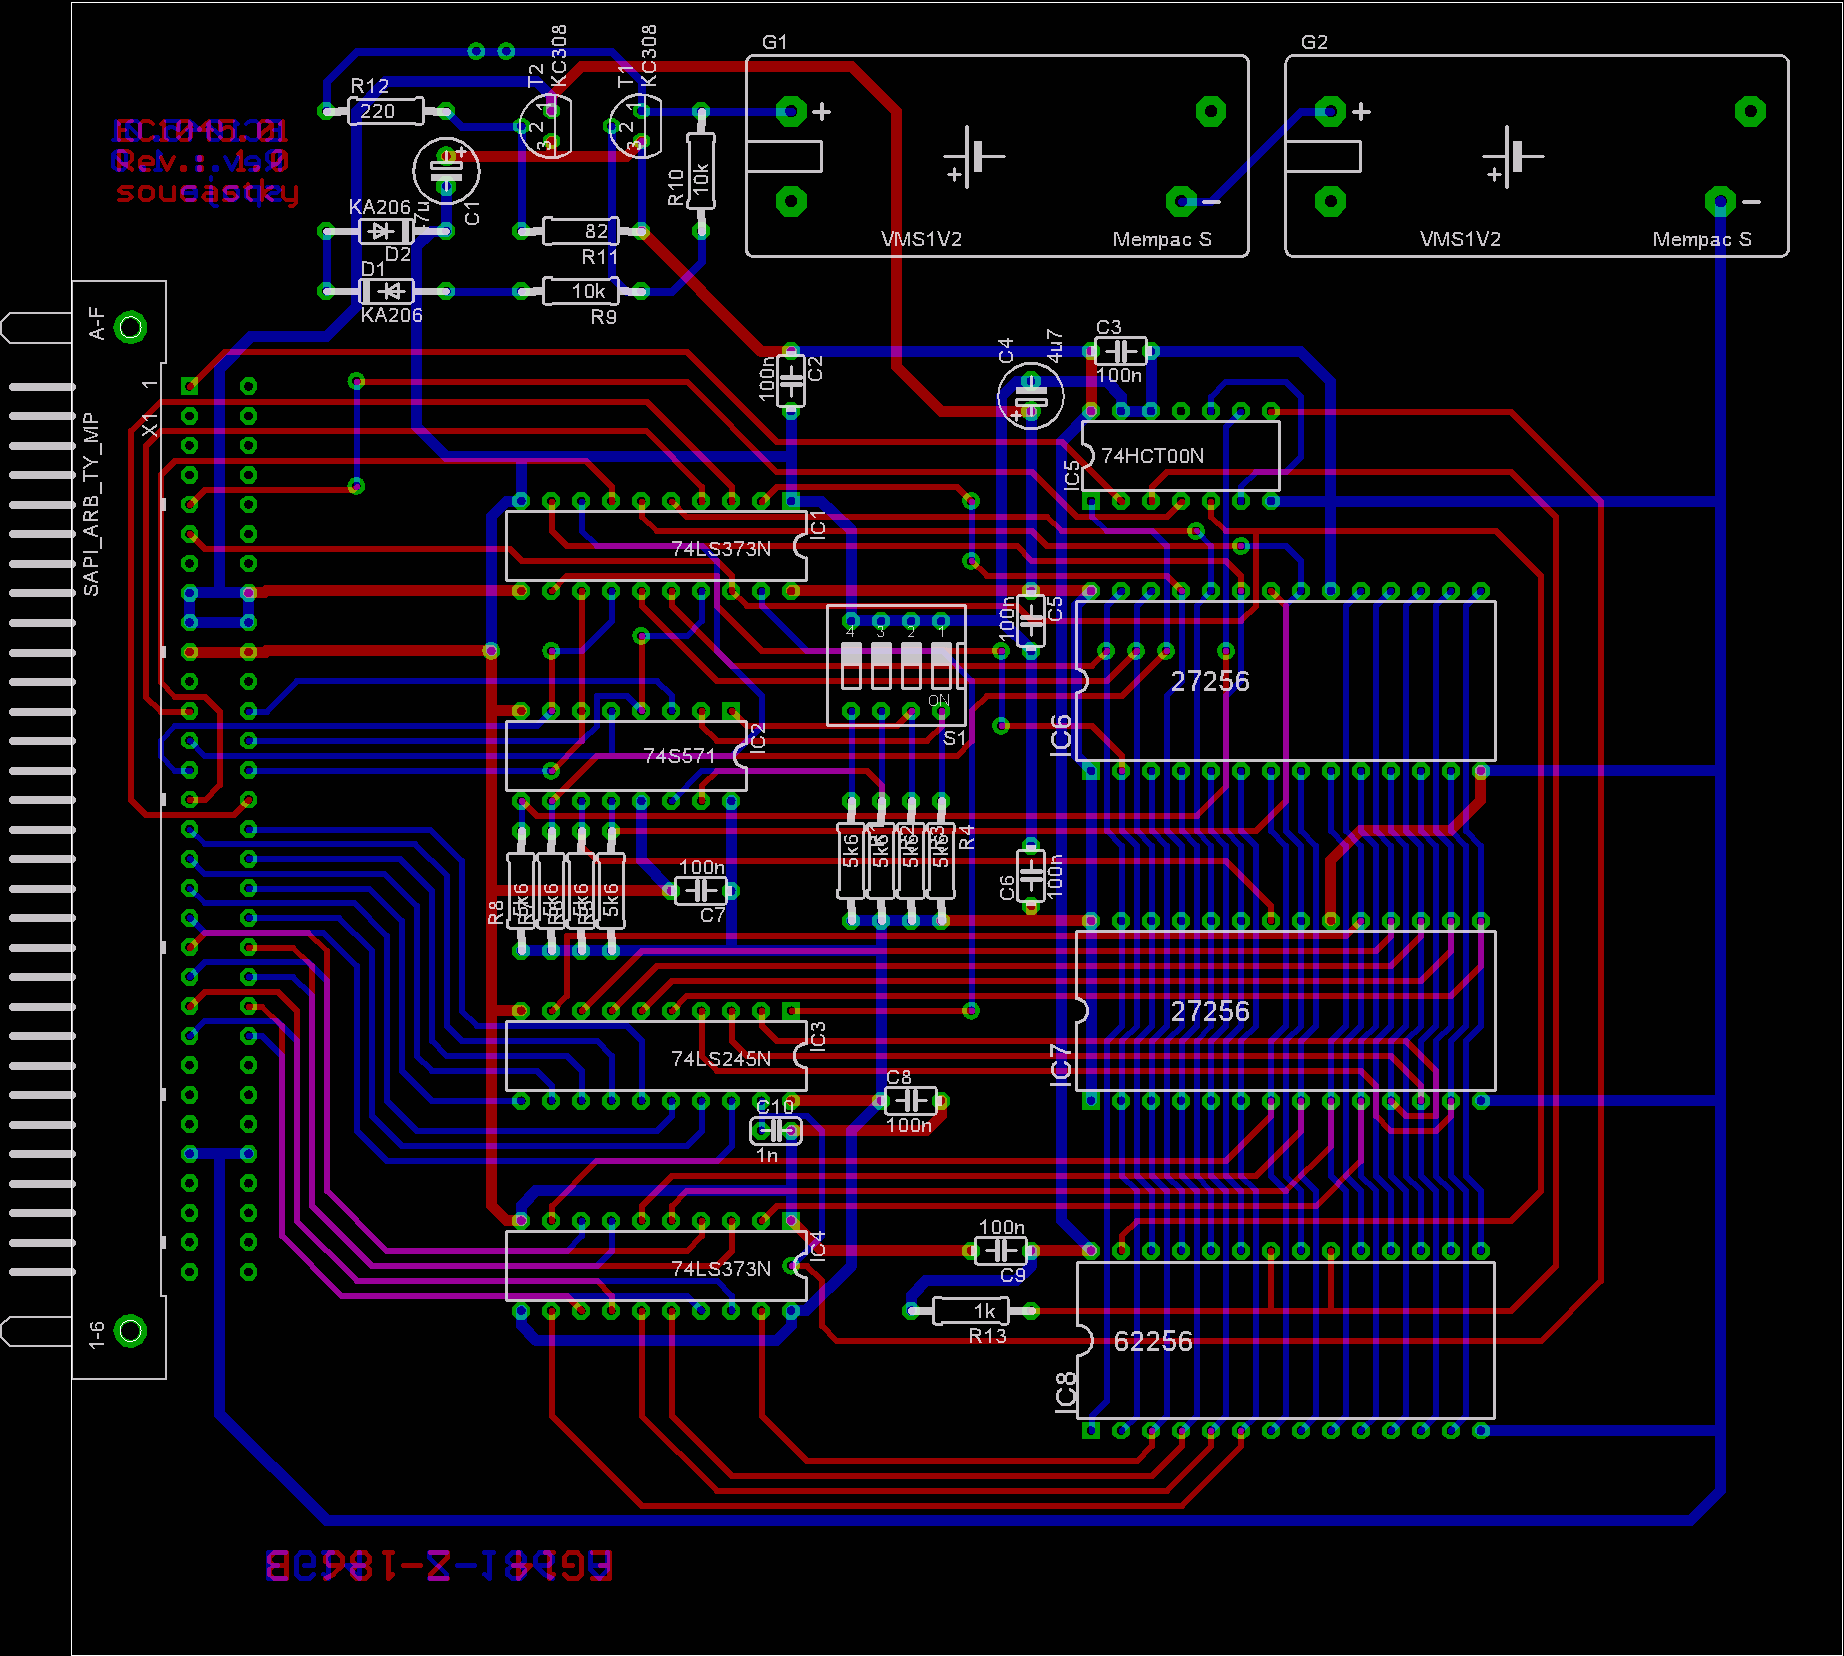Viewport: 1844px width, 1656px height.
Task: Select the battery symbol inside holder G1
Action: coord(973,157)
